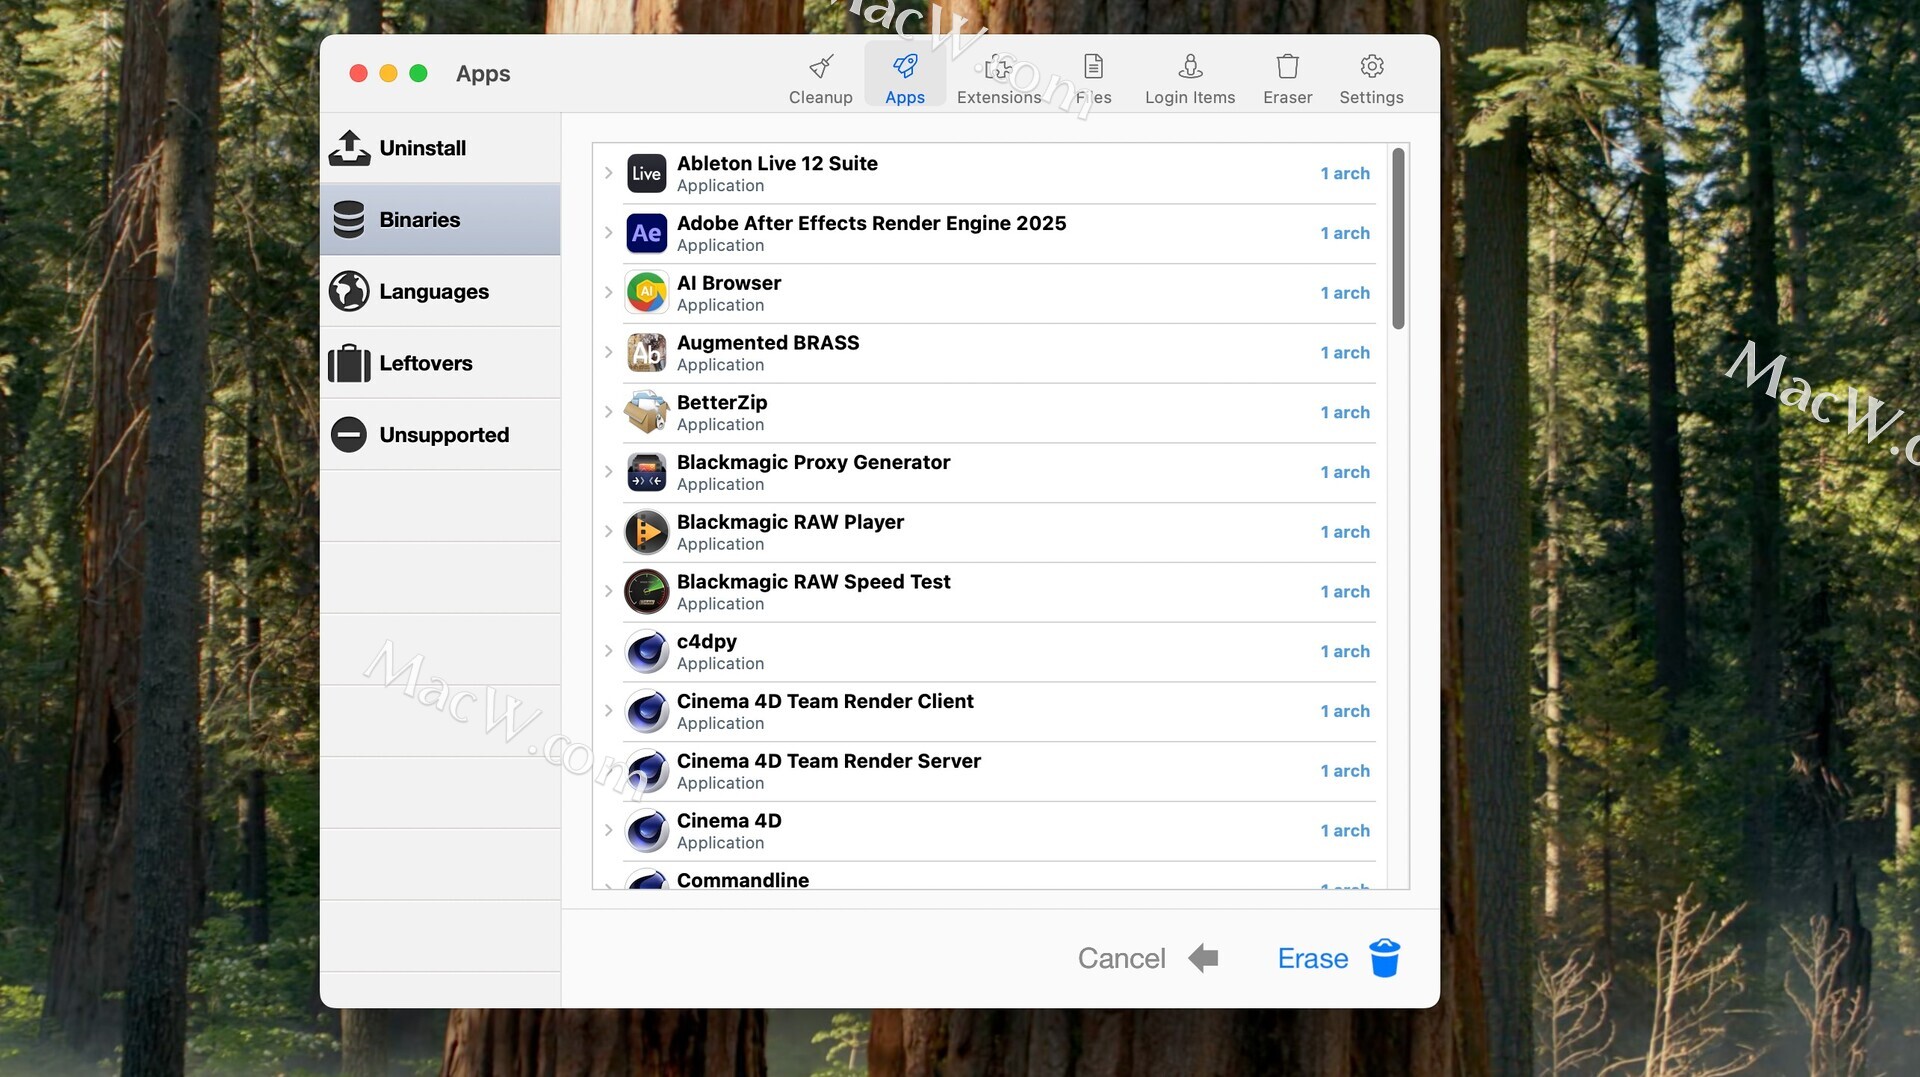Expand the Cinema 4D Team Render Client row
The width and height of the screenshot is (1920, 1077).
click(608, 711)
